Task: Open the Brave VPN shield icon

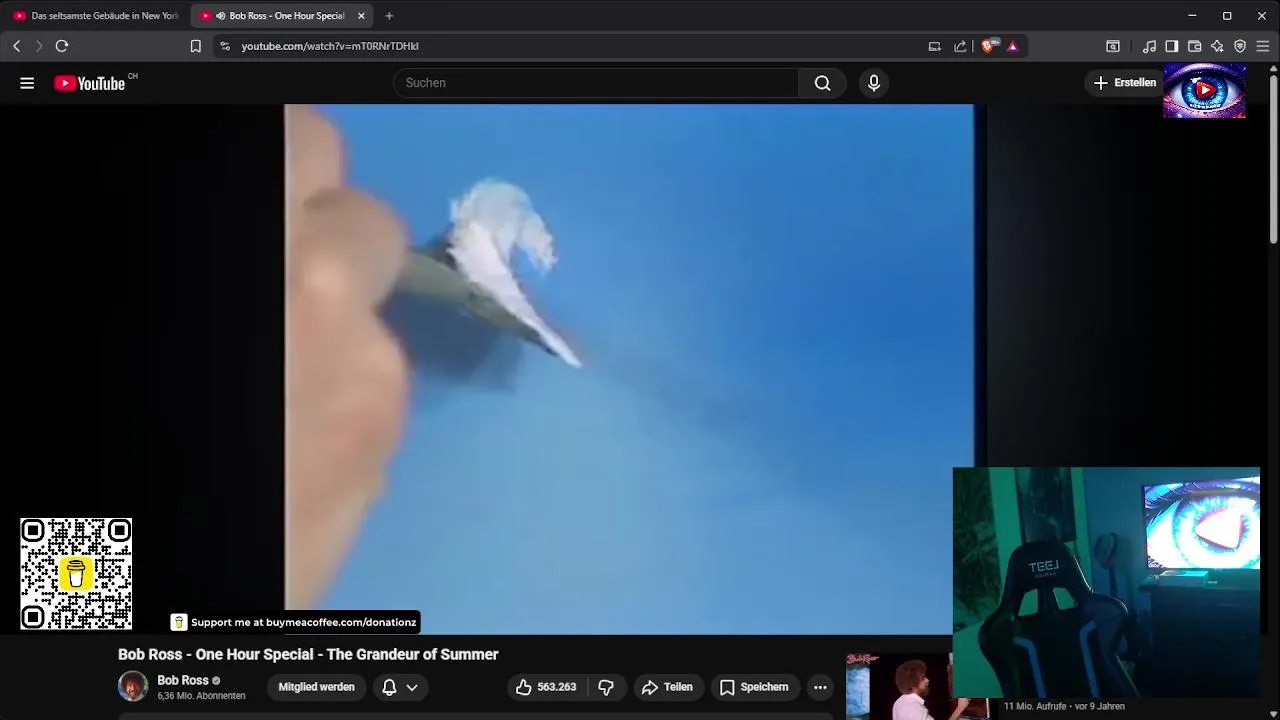Action: (1240, 46)
